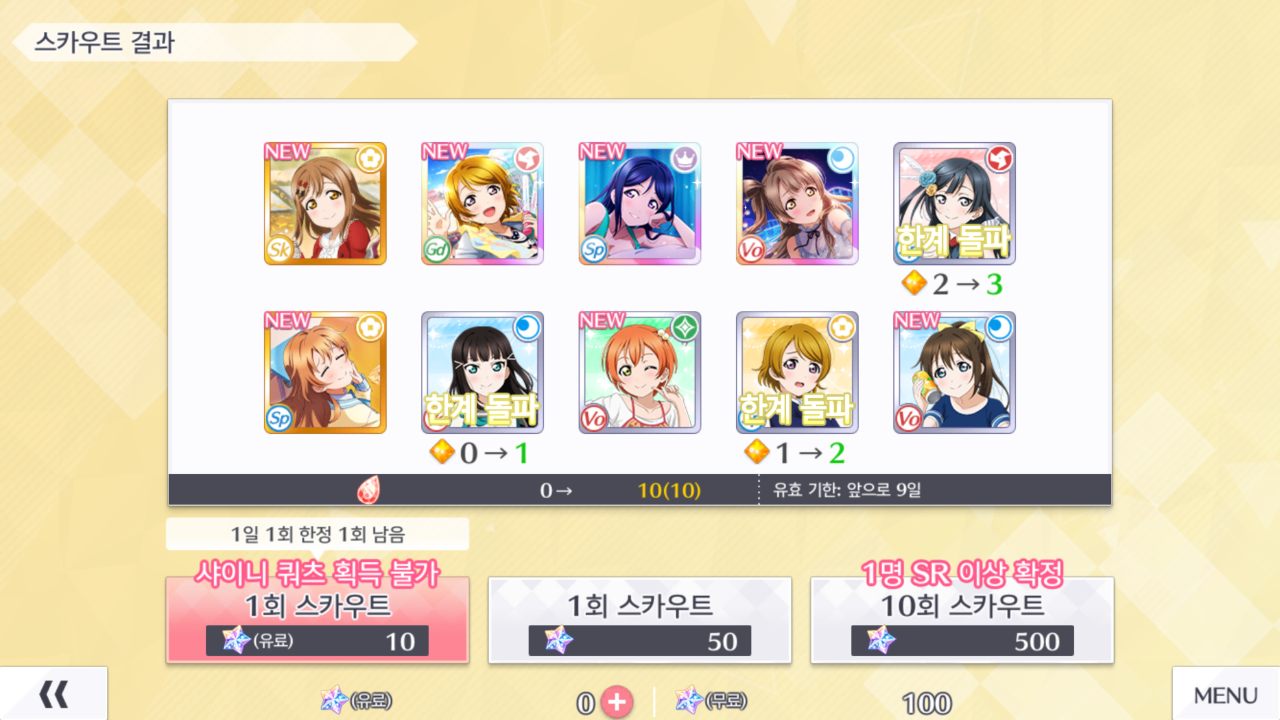Tap the red teardrop Shiny Quartz icon

[x=369, y=490]
